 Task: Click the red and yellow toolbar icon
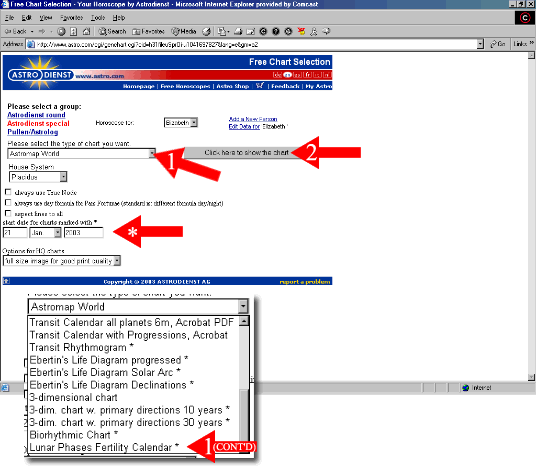[301, 31]
